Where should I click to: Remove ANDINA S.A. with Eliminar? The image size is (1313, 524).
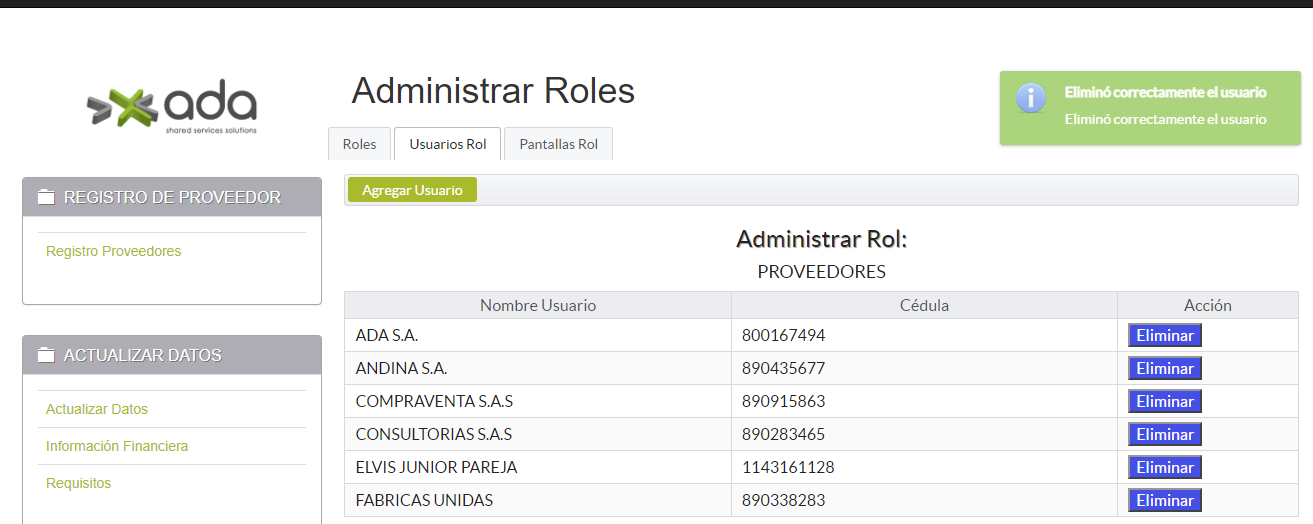click(x=1164, y=368)
